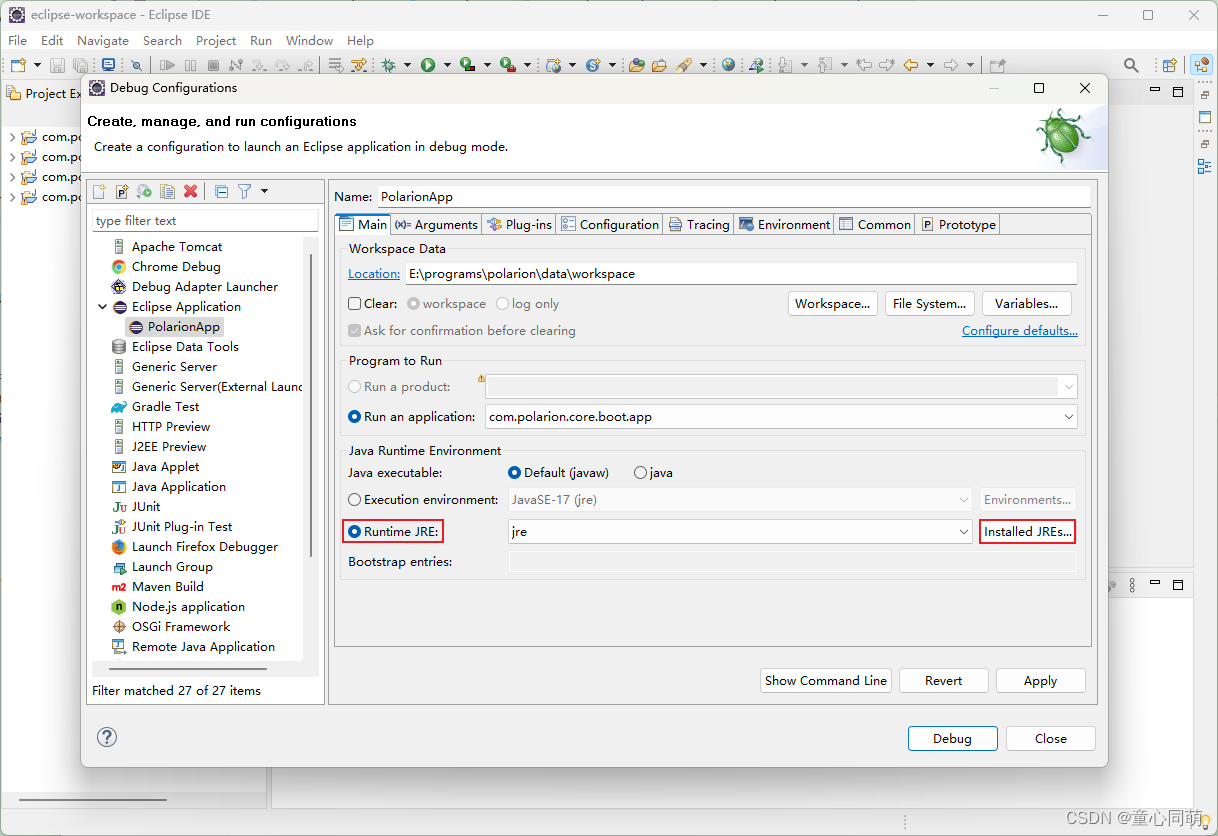Select Debug Adapter Launcher in the list
Image resolution: width=1218 pixels, height=836 pixels.
point(205,286)
